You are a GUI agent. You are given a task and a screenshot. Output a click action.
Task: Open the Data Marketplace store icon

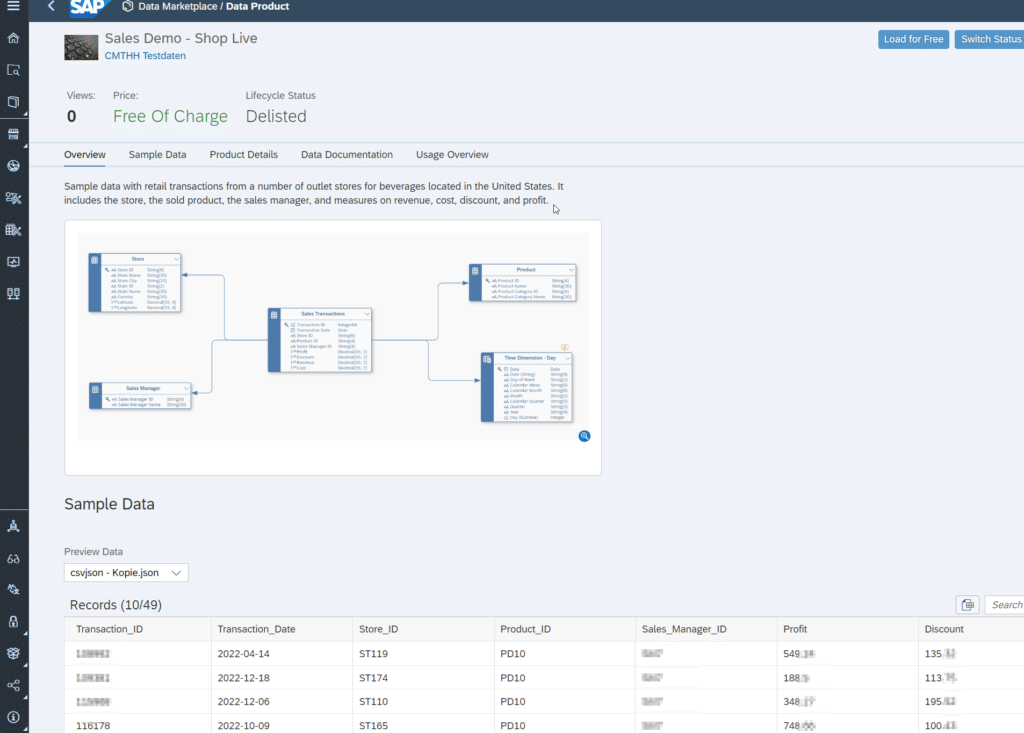tap(13, 134)
